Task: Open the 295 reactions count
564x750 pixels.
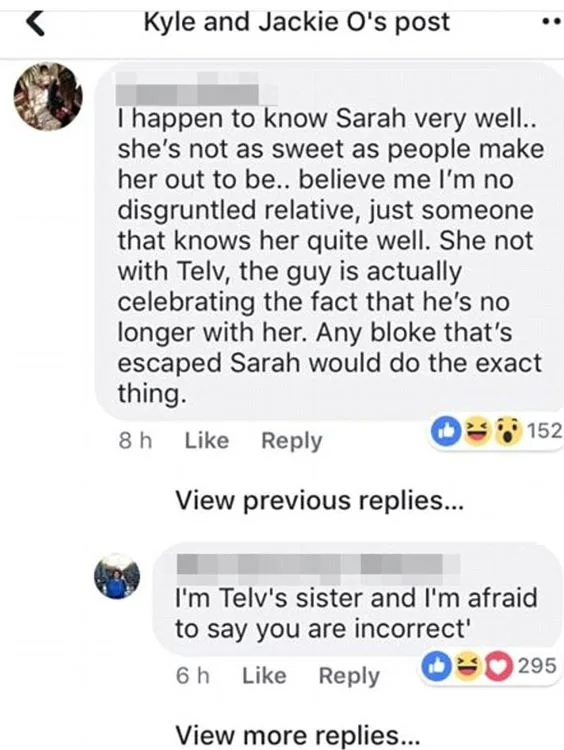Action: pos(537,666)
